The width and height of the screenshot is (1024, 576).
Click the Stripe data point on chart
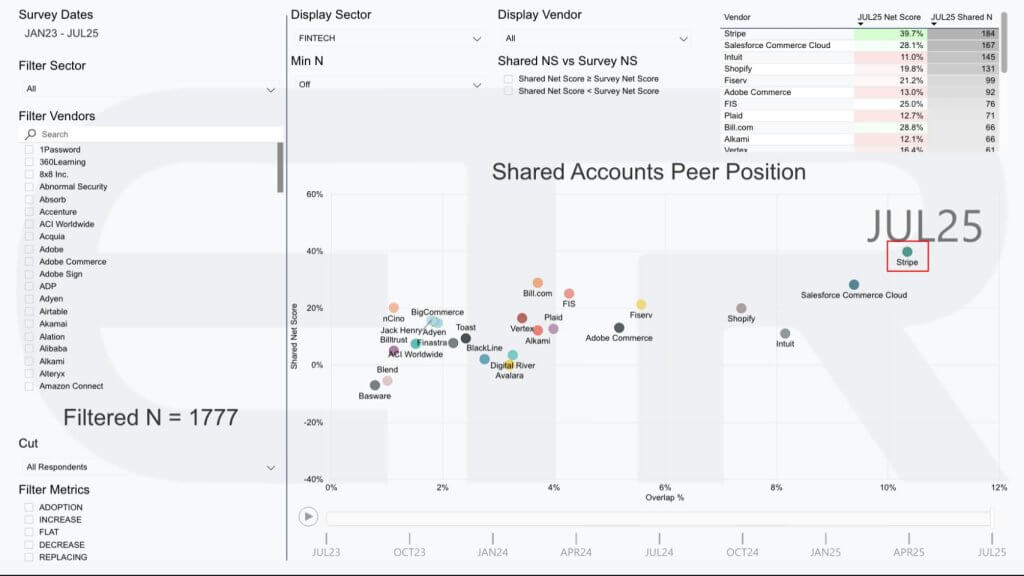click(907, 252)
